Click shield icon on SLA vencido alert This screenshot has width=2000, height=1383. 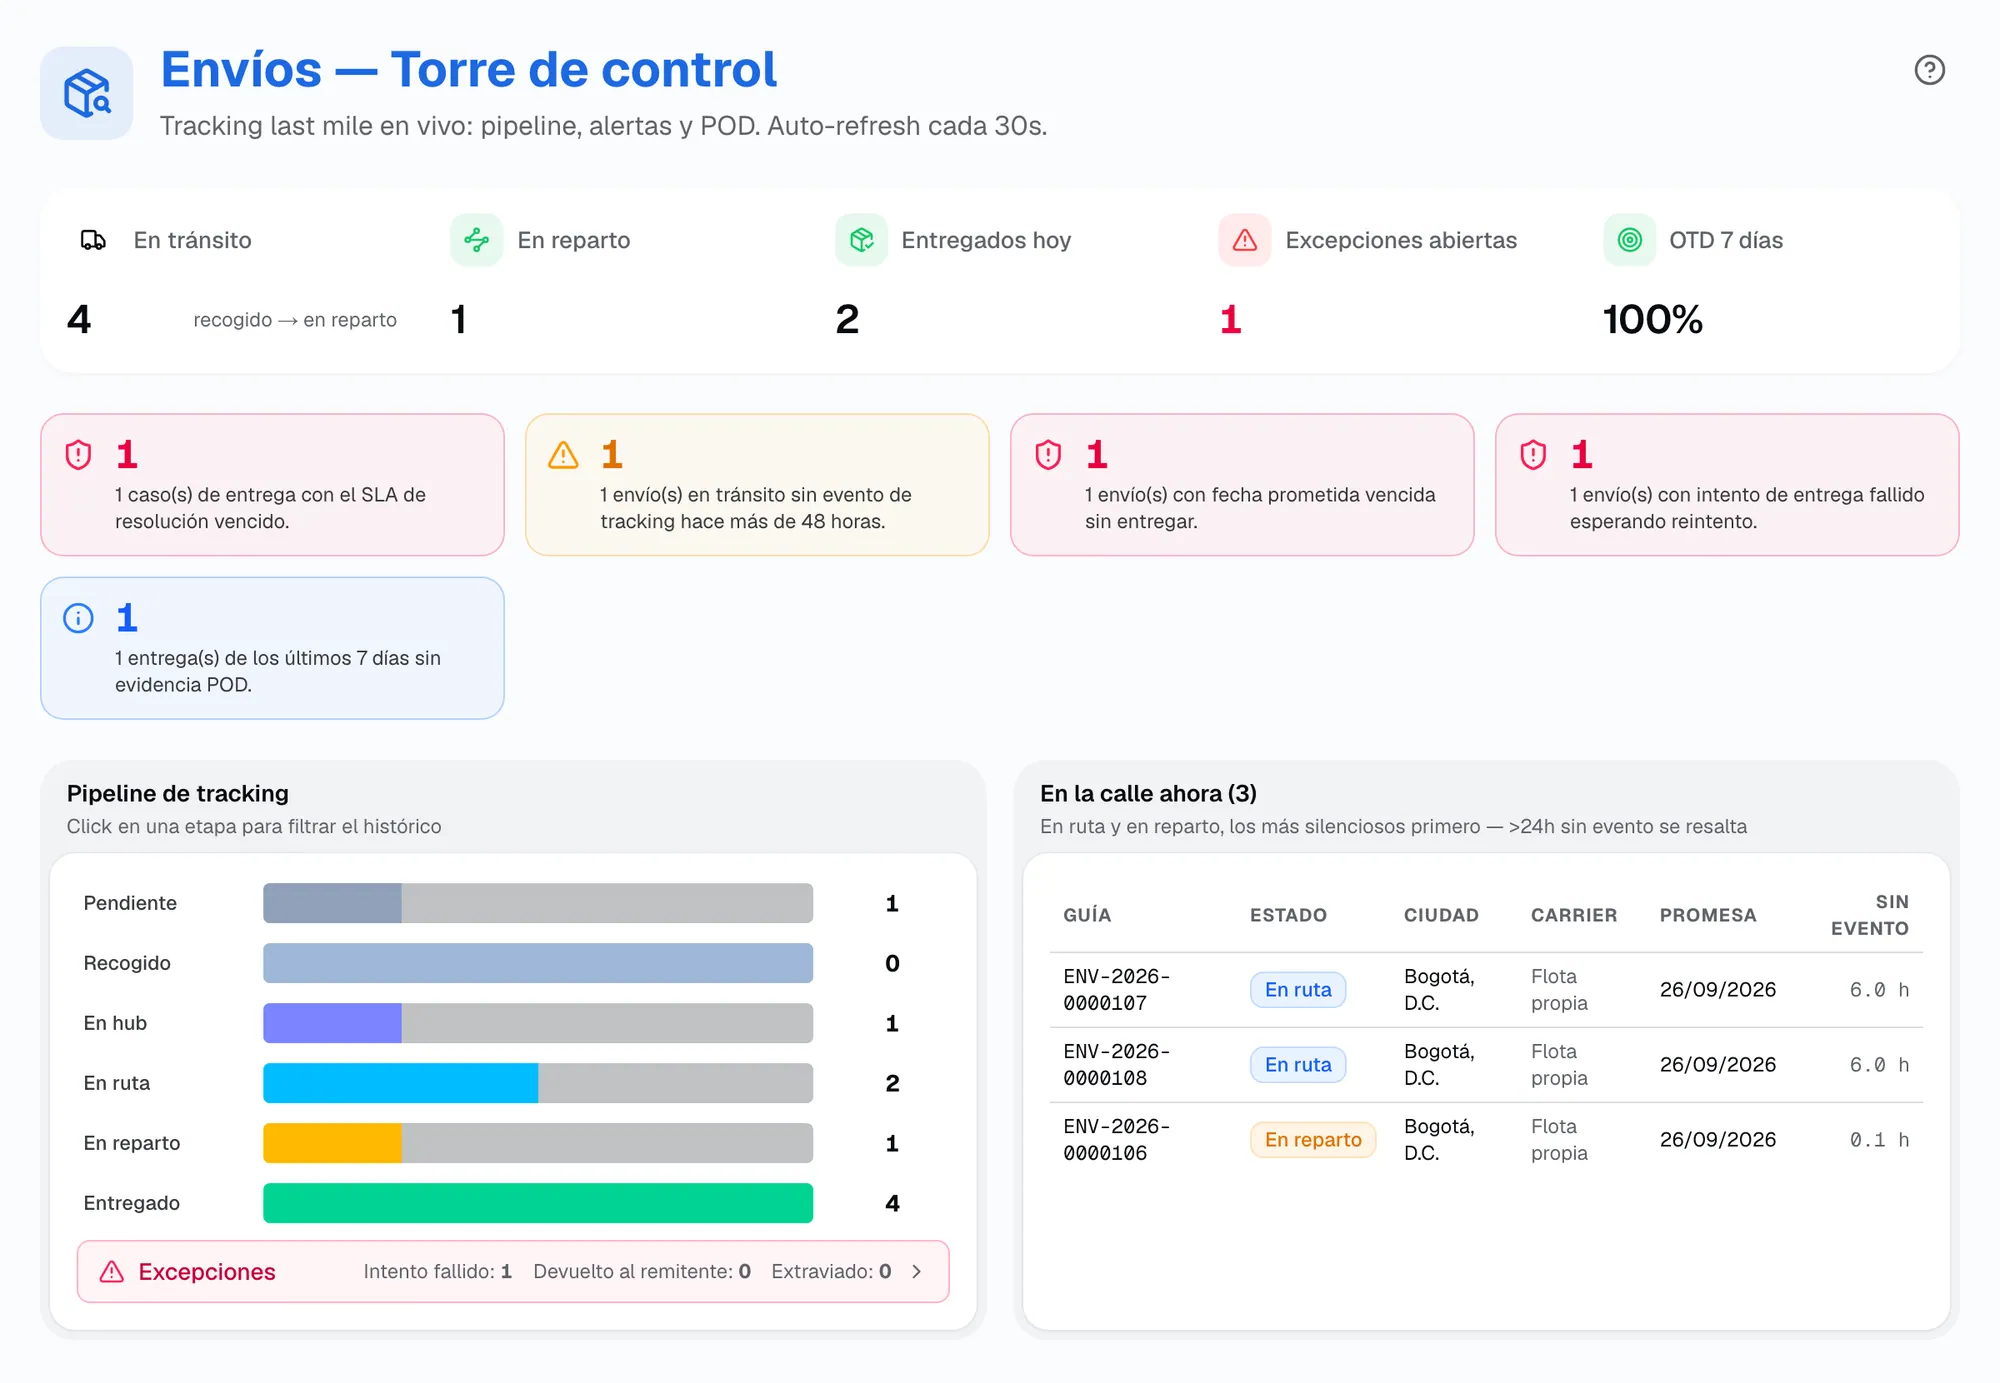tap(78, 455)
